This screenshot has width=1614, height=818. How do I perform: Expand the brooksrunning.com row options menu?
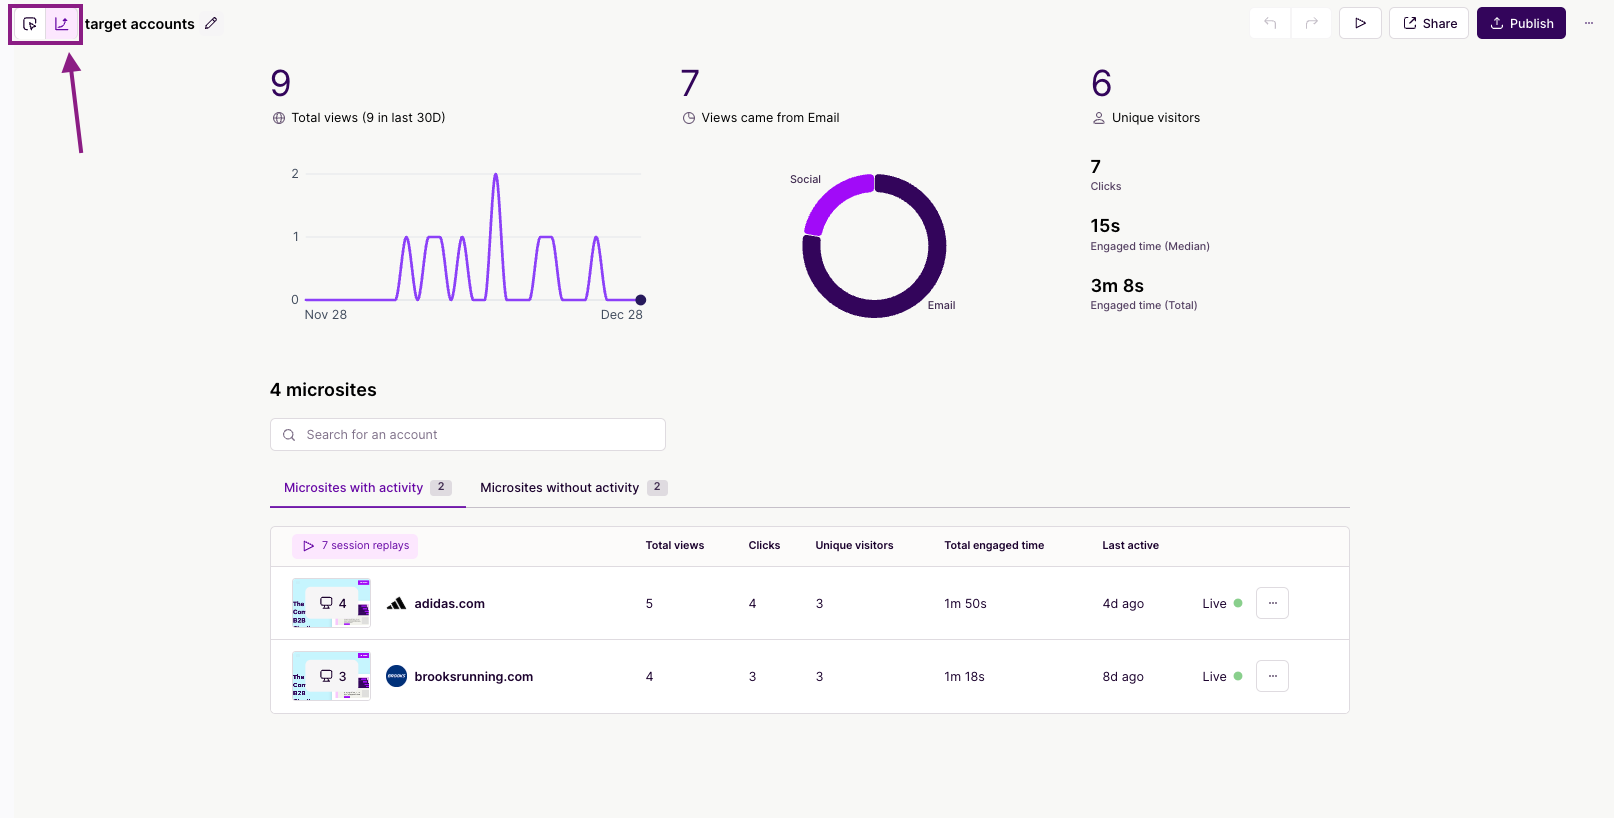click(1272, 676)
